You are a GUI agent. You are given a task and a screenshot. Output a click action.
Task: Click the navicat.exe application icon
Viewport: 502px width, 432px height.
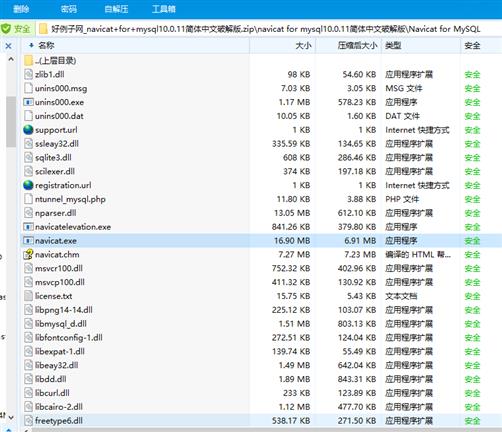(28, 240)
